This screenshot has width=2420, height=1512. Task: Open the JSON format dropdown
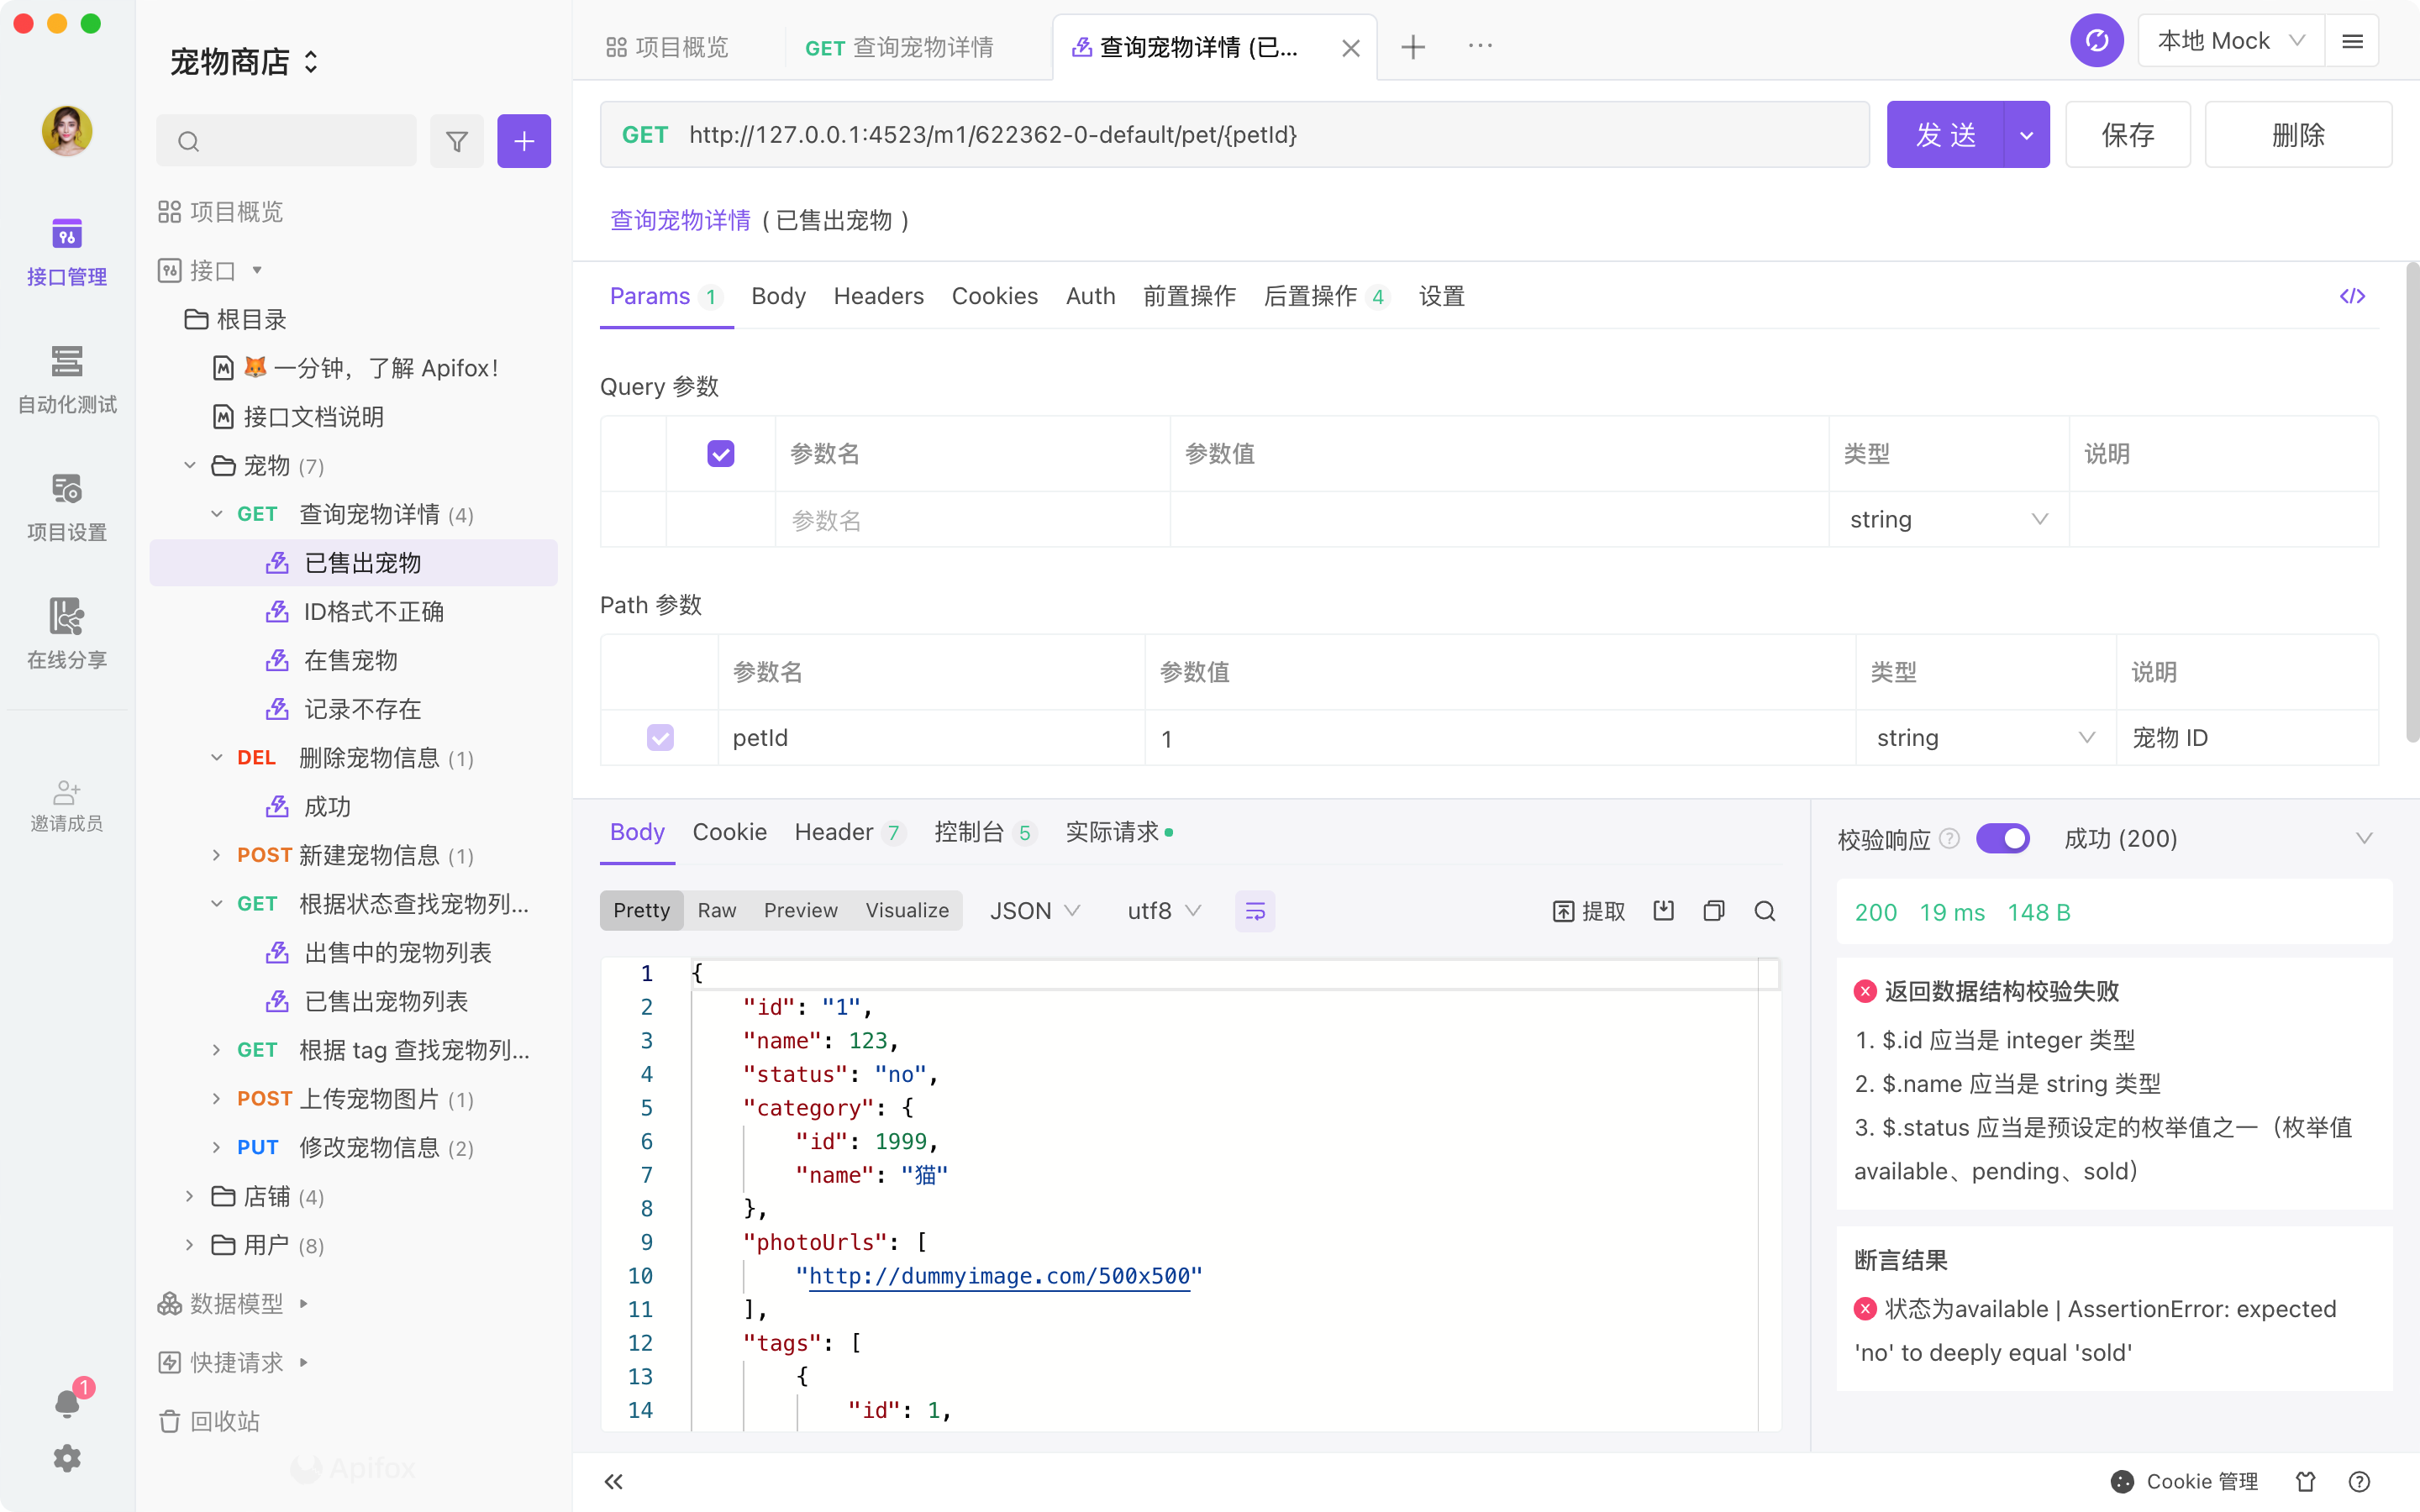[x=1034, y=911]
